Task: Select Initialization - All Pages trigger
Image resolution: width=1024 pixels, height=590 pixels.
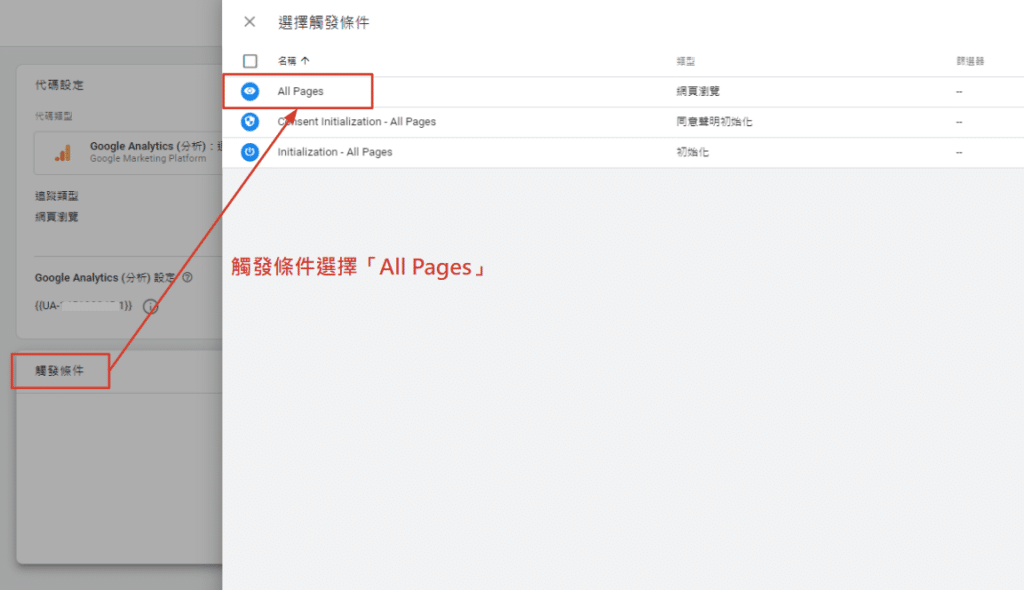Action: tap(335, 152)
